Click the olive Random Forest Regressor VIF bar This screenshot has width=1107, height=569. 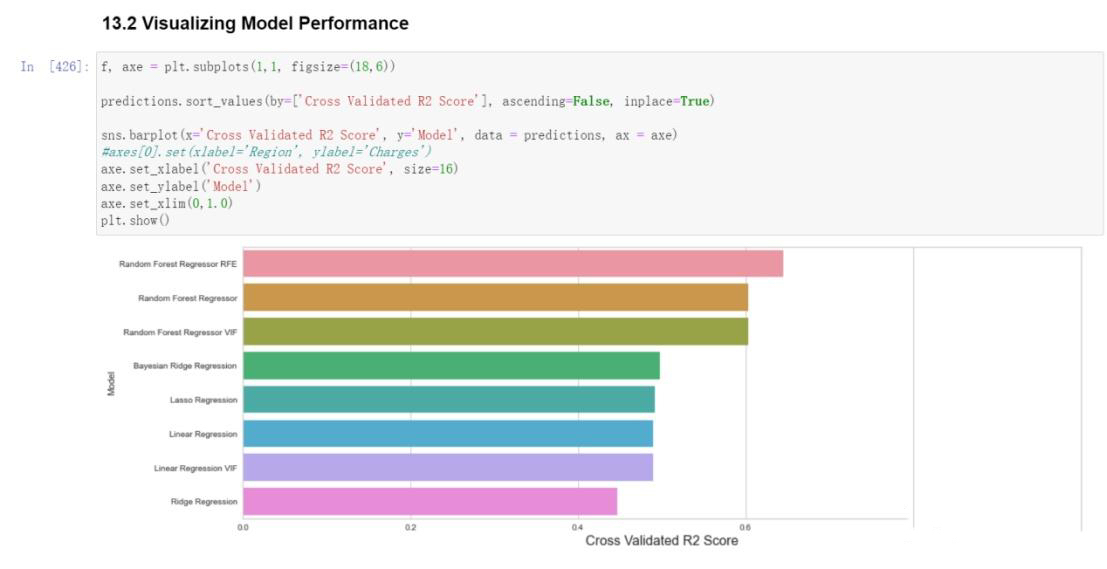click(495, 332)
